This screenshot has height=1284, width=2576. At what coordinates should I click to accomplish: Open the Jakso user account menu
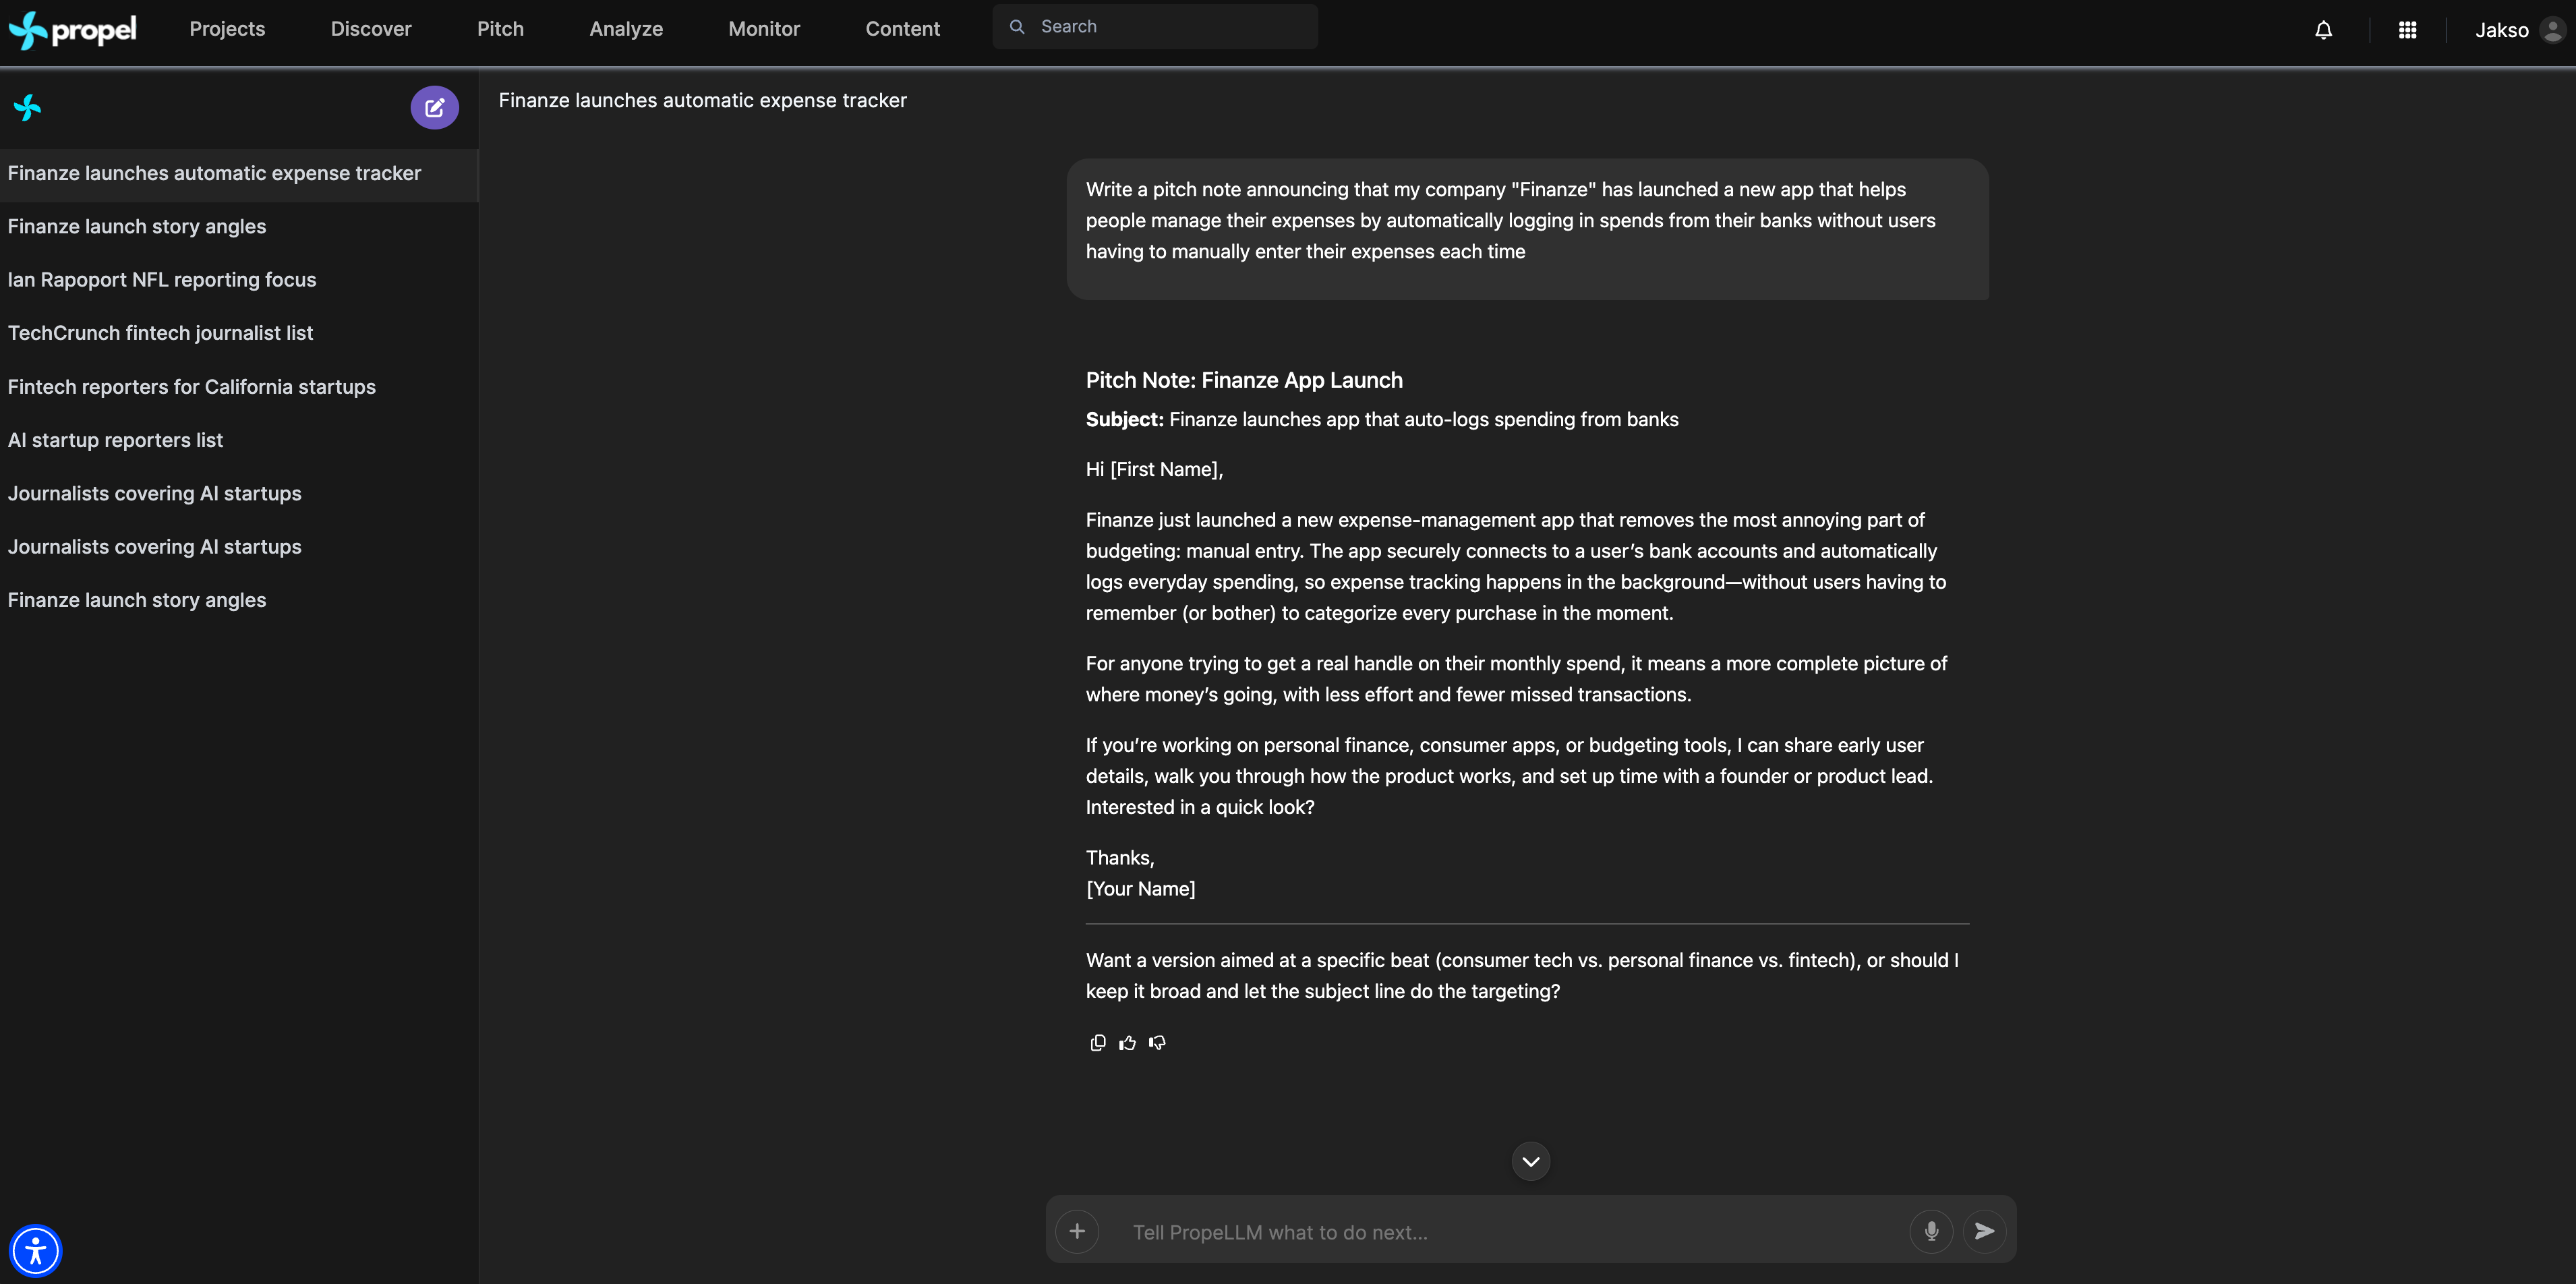pyautogui.click(x=2518, y=30)
